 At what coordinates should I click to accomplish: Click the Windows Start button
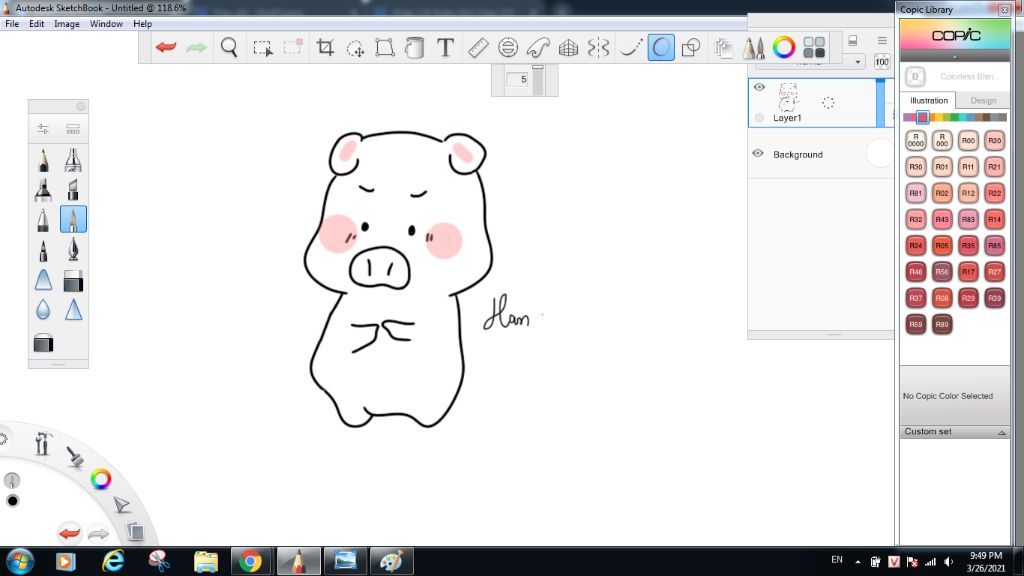point(20,561)
